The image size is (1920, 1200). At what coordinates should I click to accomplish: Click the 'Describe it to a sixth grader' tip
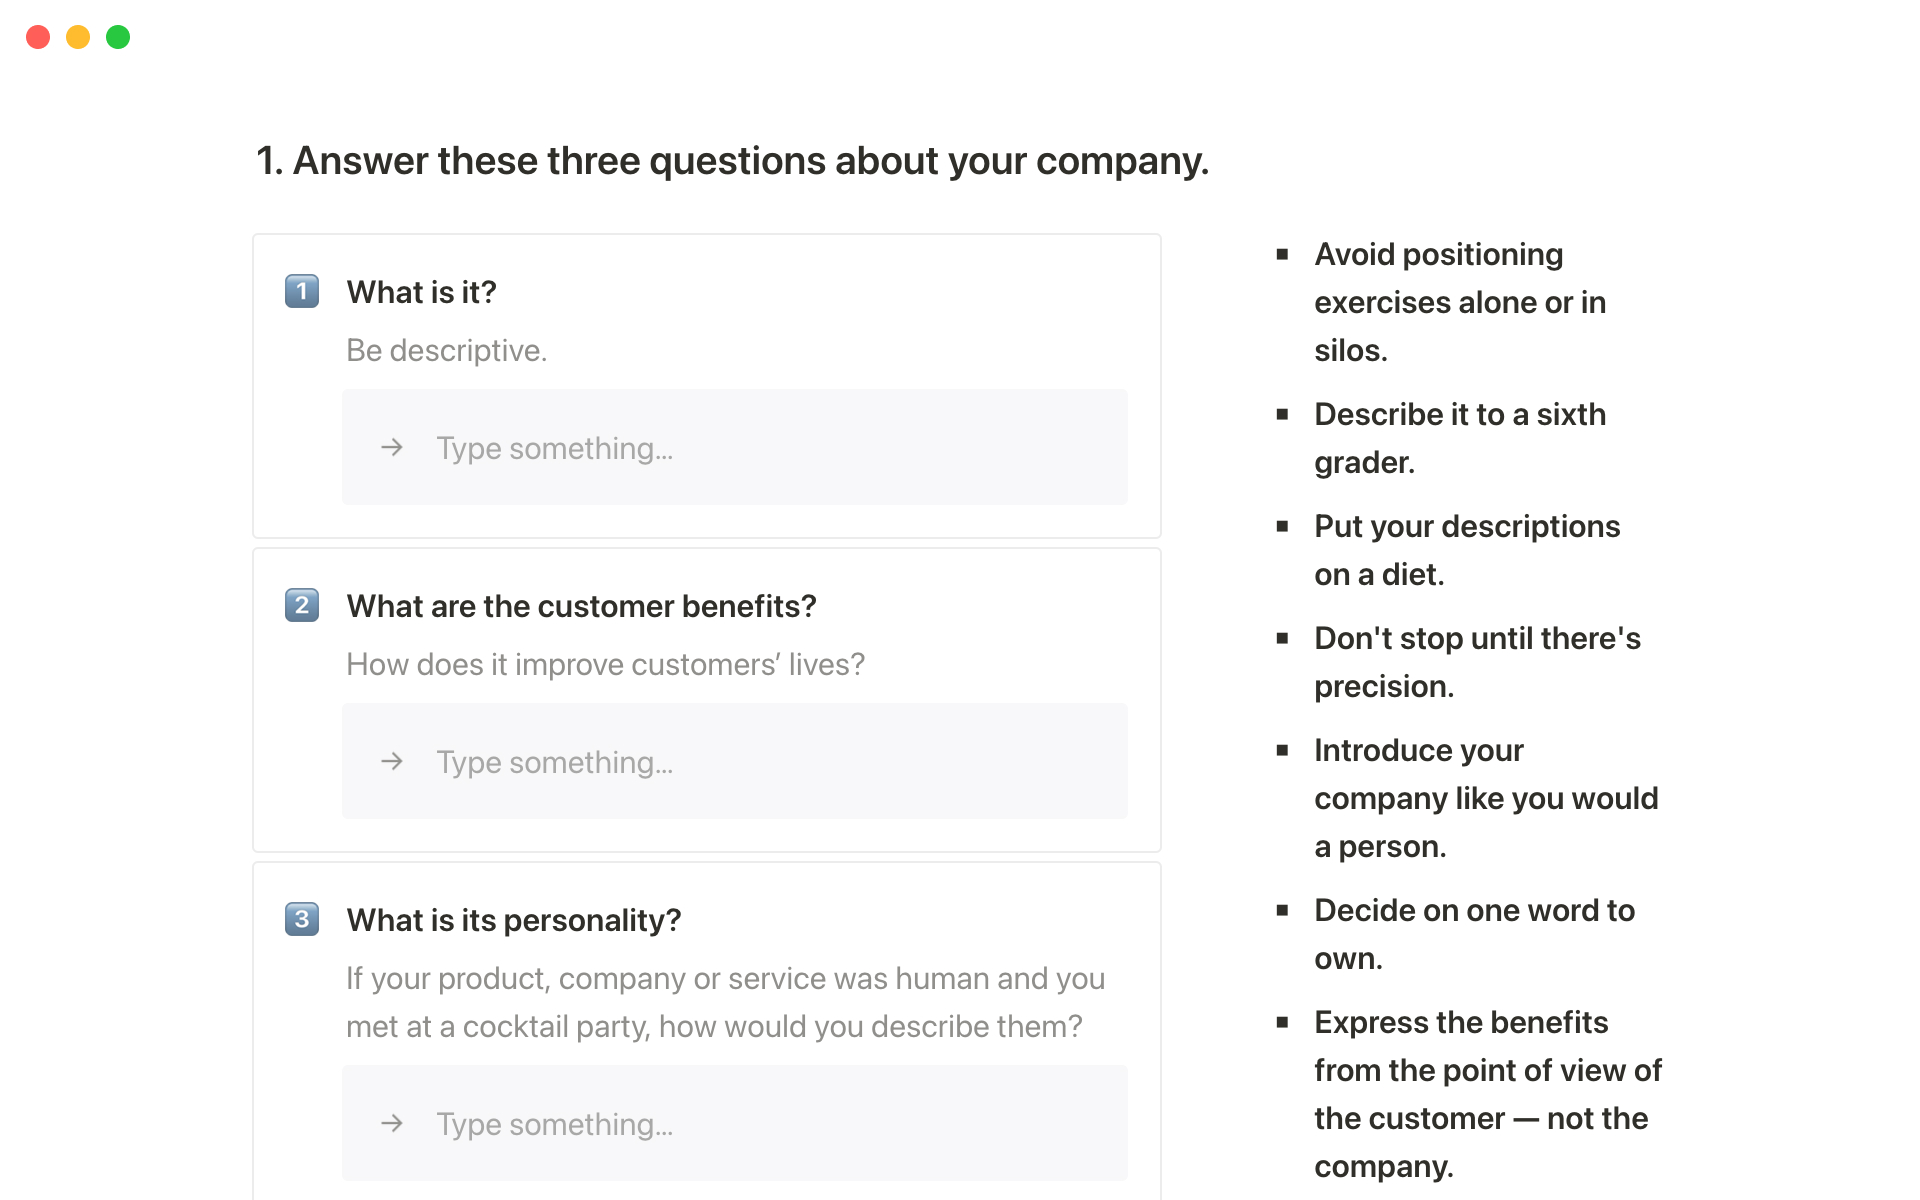tap(1459, 438)
